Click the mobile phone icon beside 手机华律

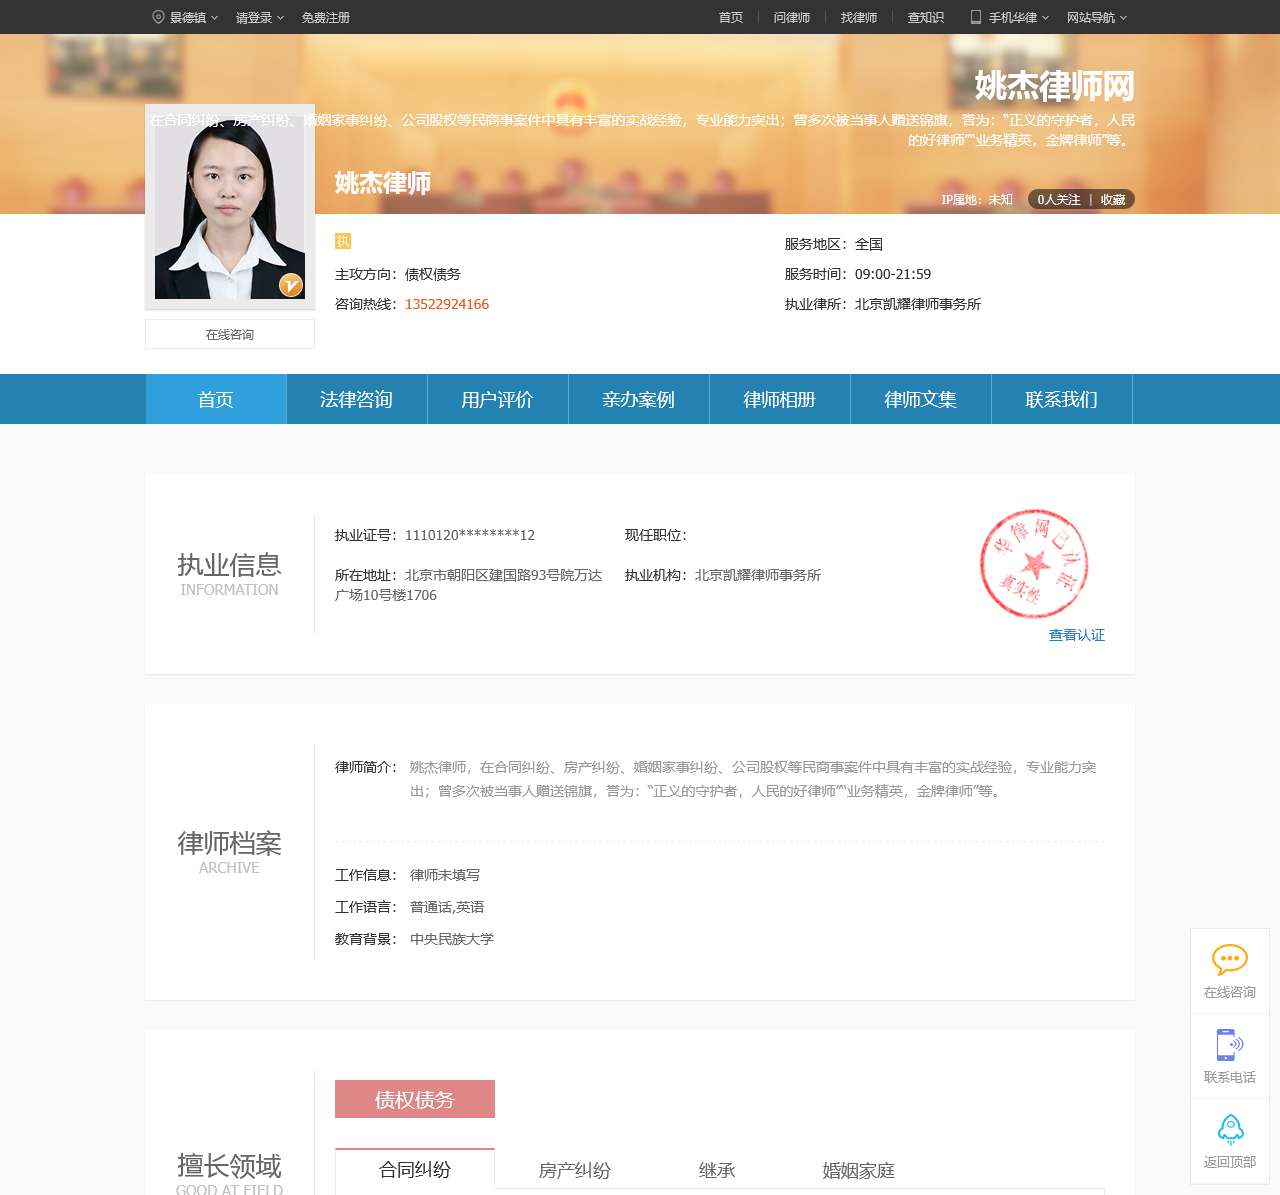(x=976, y=17)
